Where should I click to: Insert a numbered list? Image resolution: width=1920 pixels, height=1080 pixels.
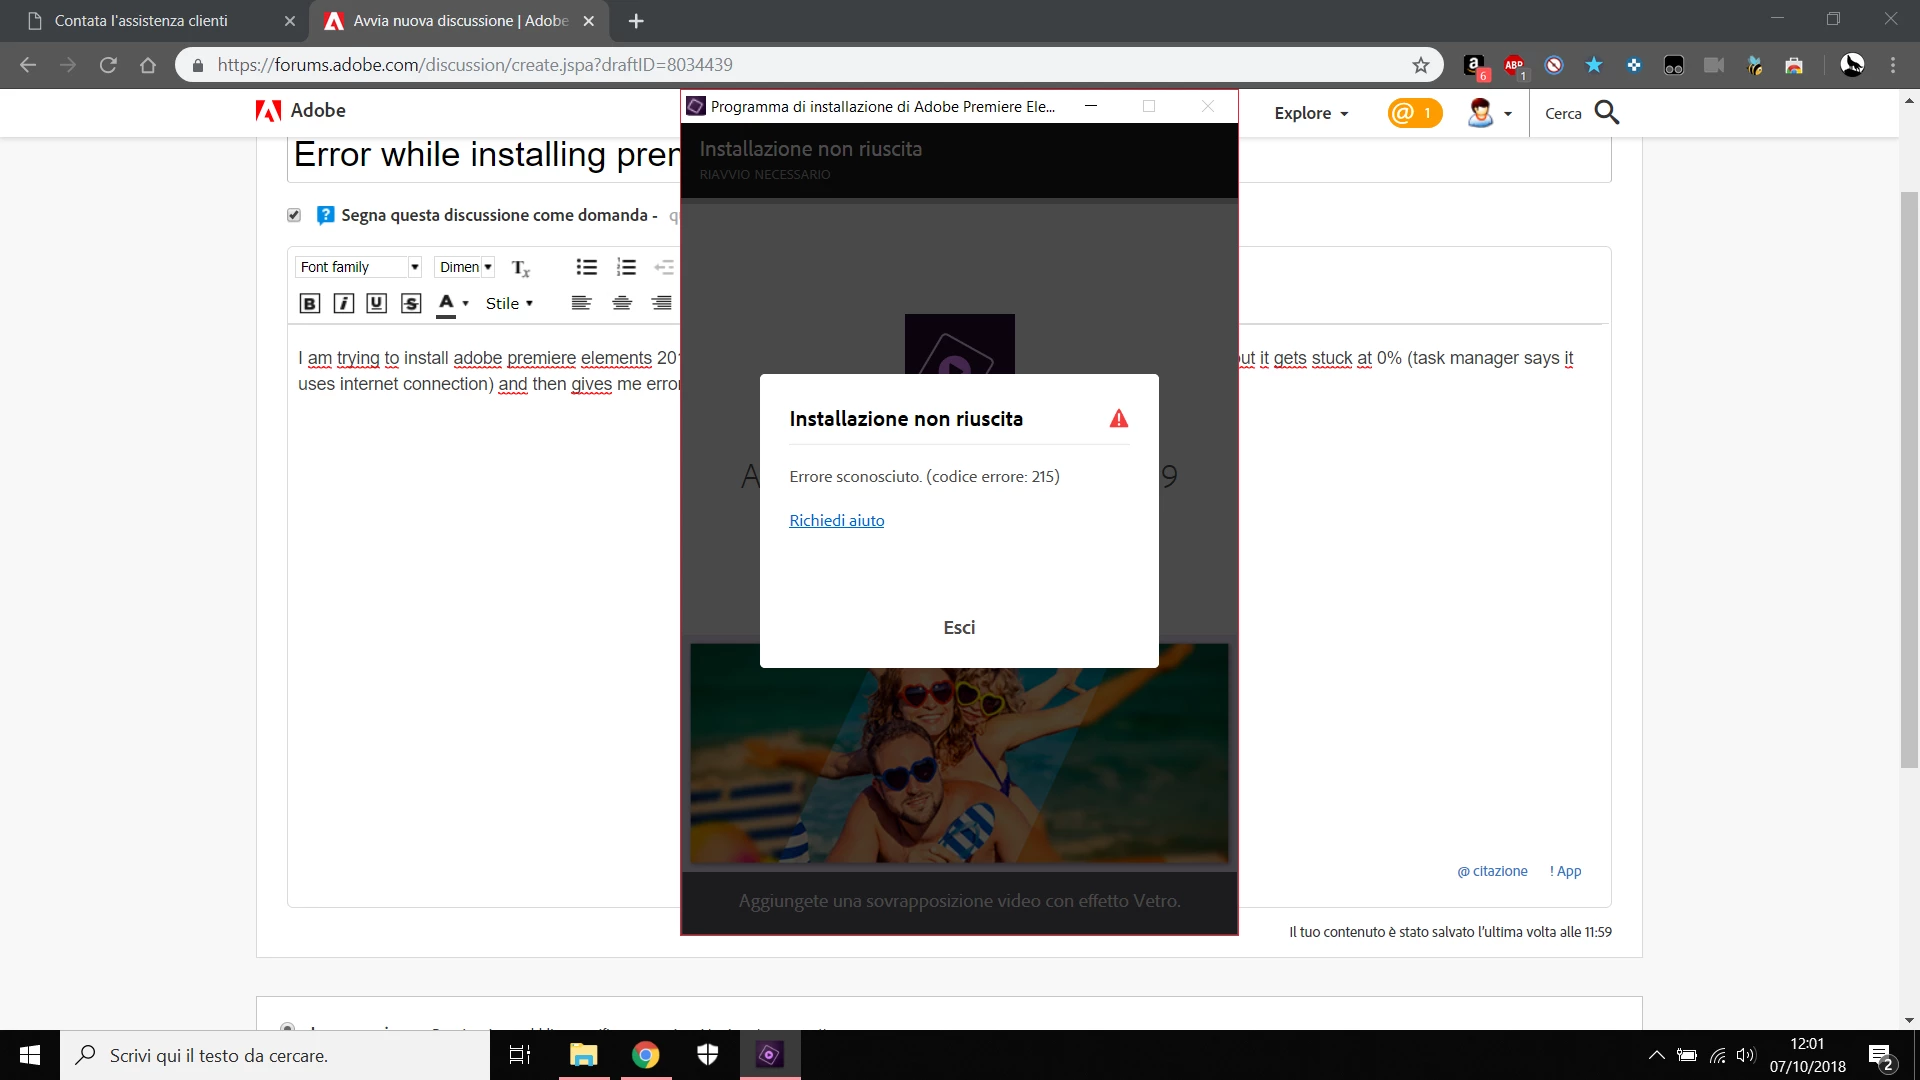point(626,267)
